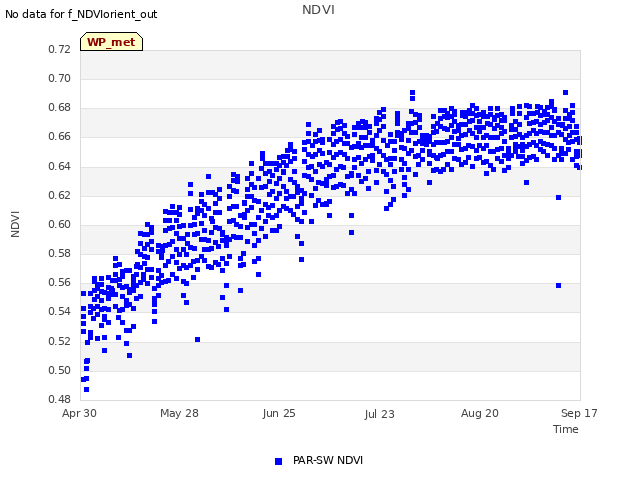Click the WP_met site label tag
Image resolution: width=640 pixels, height=480 pixels.
point(111,42)
